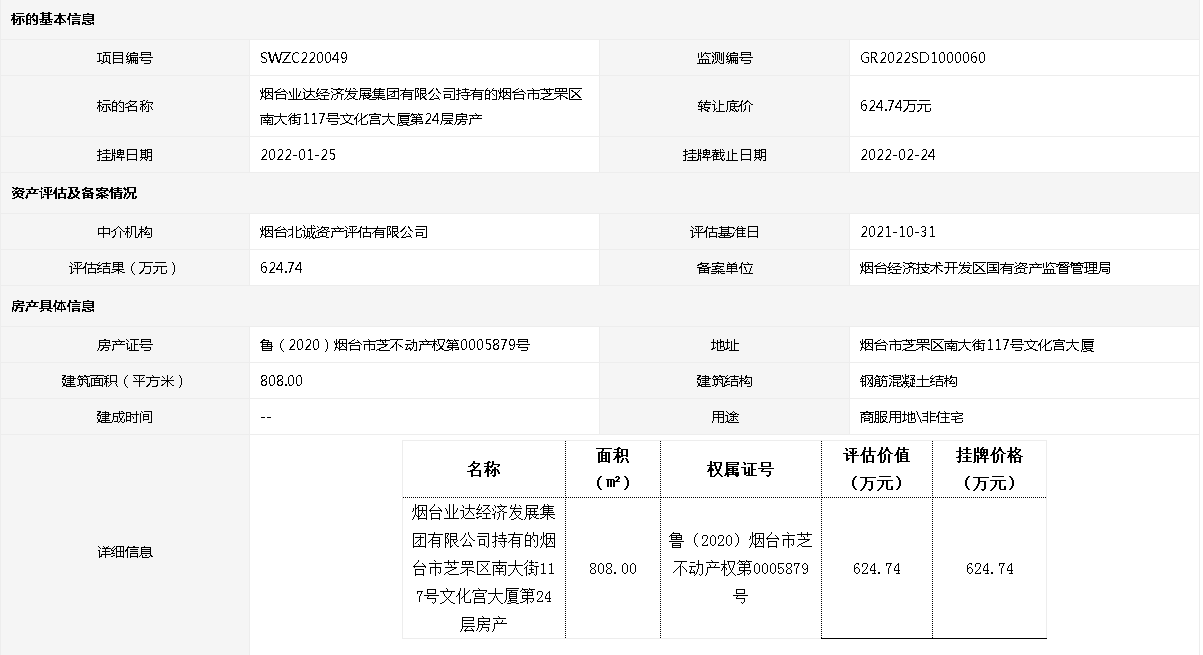Click 808.00 under the 面积 column
The image size is (1203, 655).
(613, 568)
